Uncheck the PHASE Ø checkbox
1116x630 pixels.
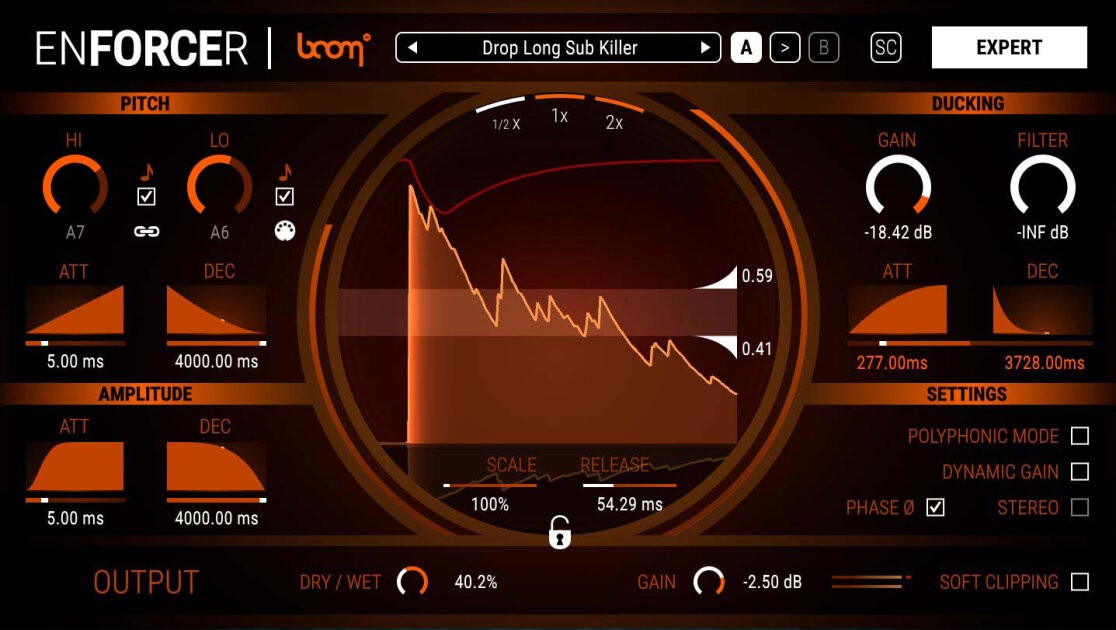tap(935, 508)
